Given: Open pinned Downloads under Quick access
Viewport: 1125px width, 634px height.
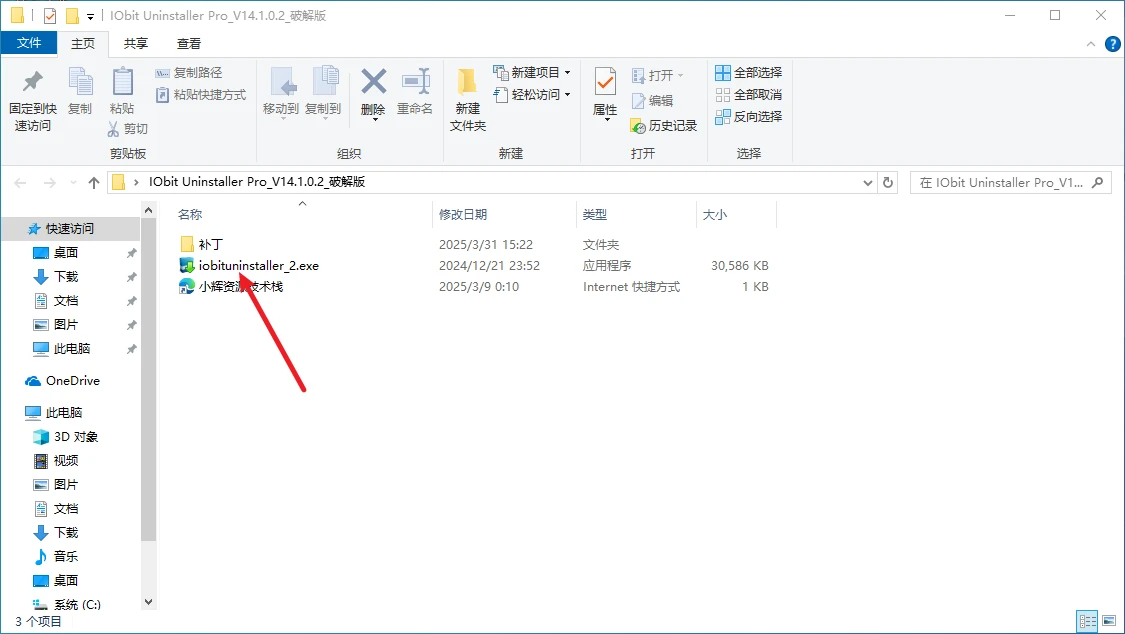Looking at the screenshot, I should (x=66, y=277).
